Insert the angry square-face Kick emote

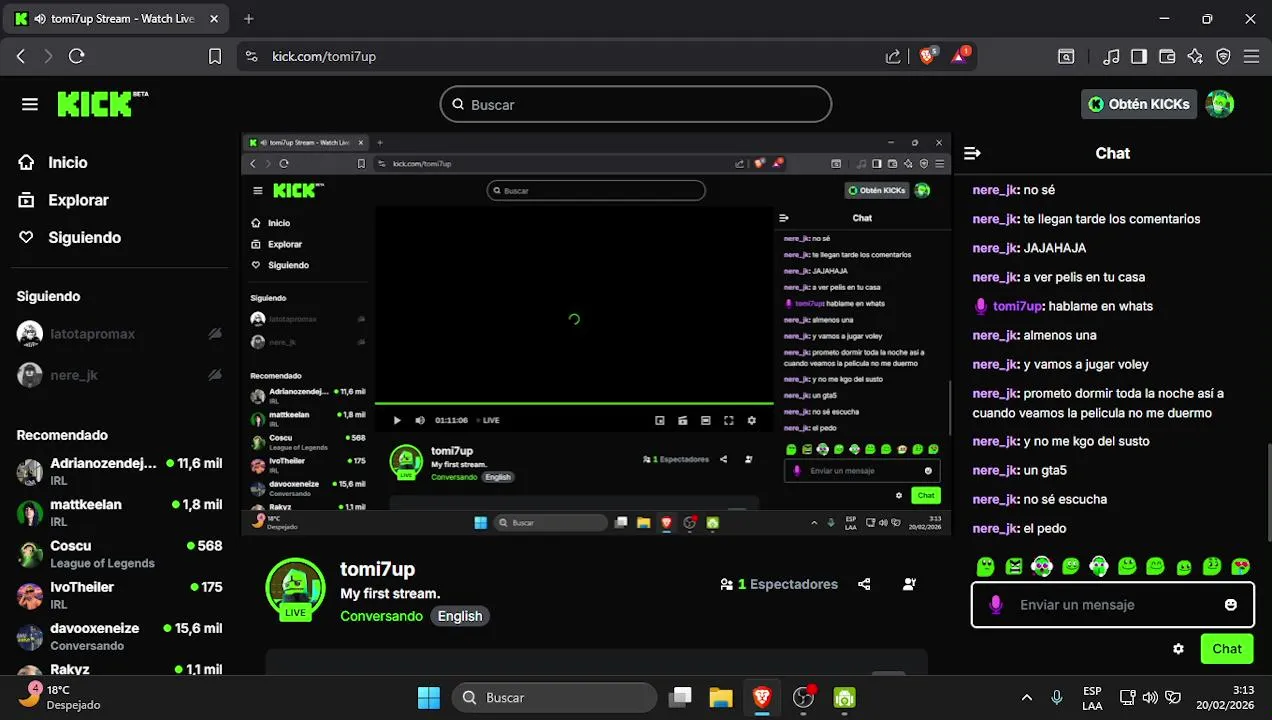pos(1014,567)
